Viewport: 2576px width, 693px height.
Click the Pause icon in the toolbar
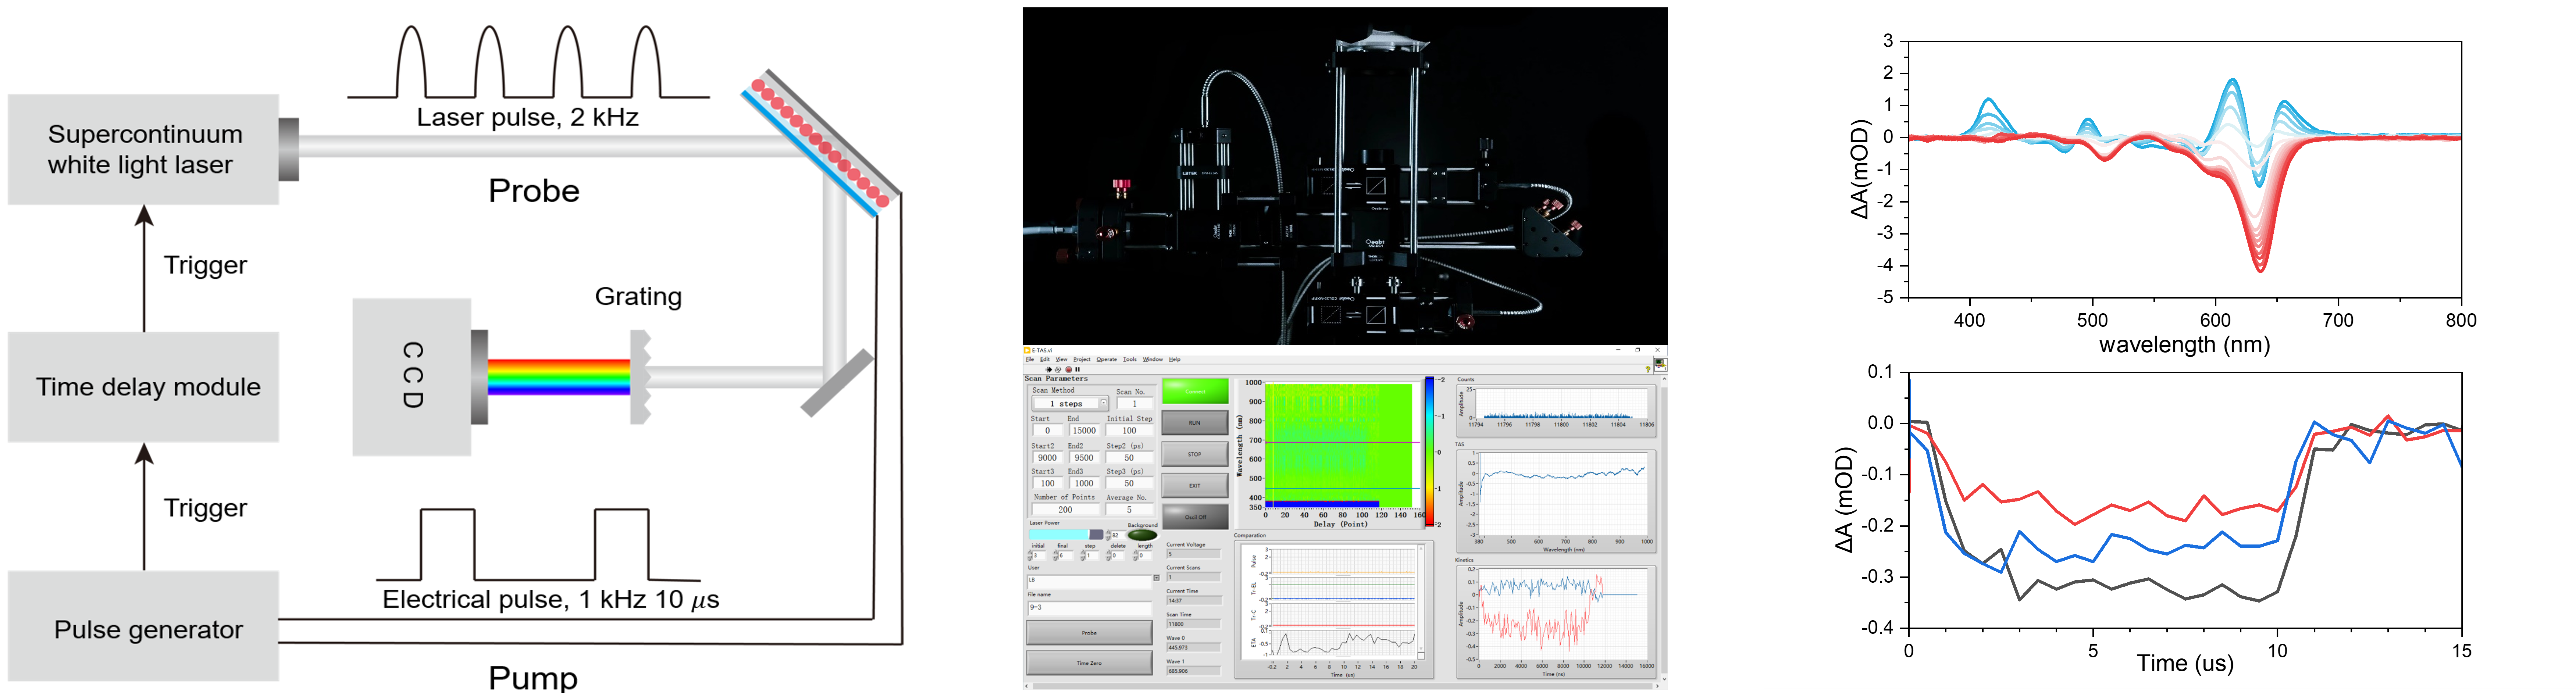pos(1077,369)
